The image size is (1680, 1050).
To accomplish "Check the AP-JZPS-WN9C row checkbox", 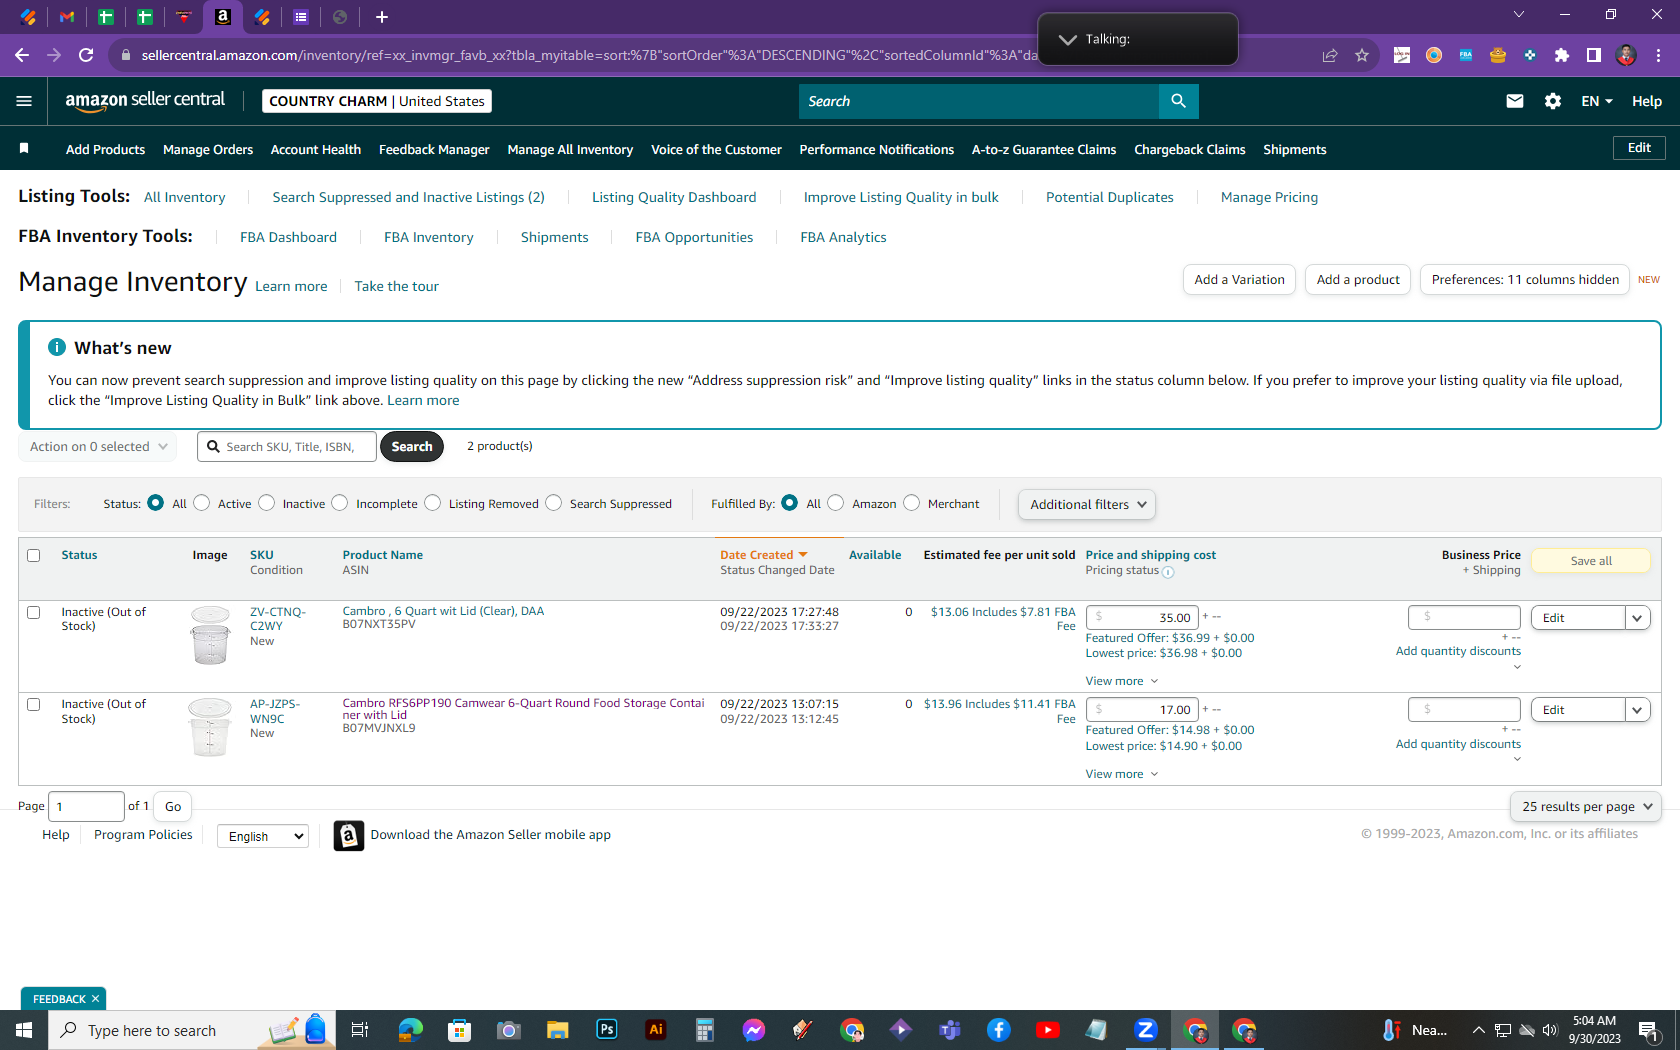I will tap(34, 704).
